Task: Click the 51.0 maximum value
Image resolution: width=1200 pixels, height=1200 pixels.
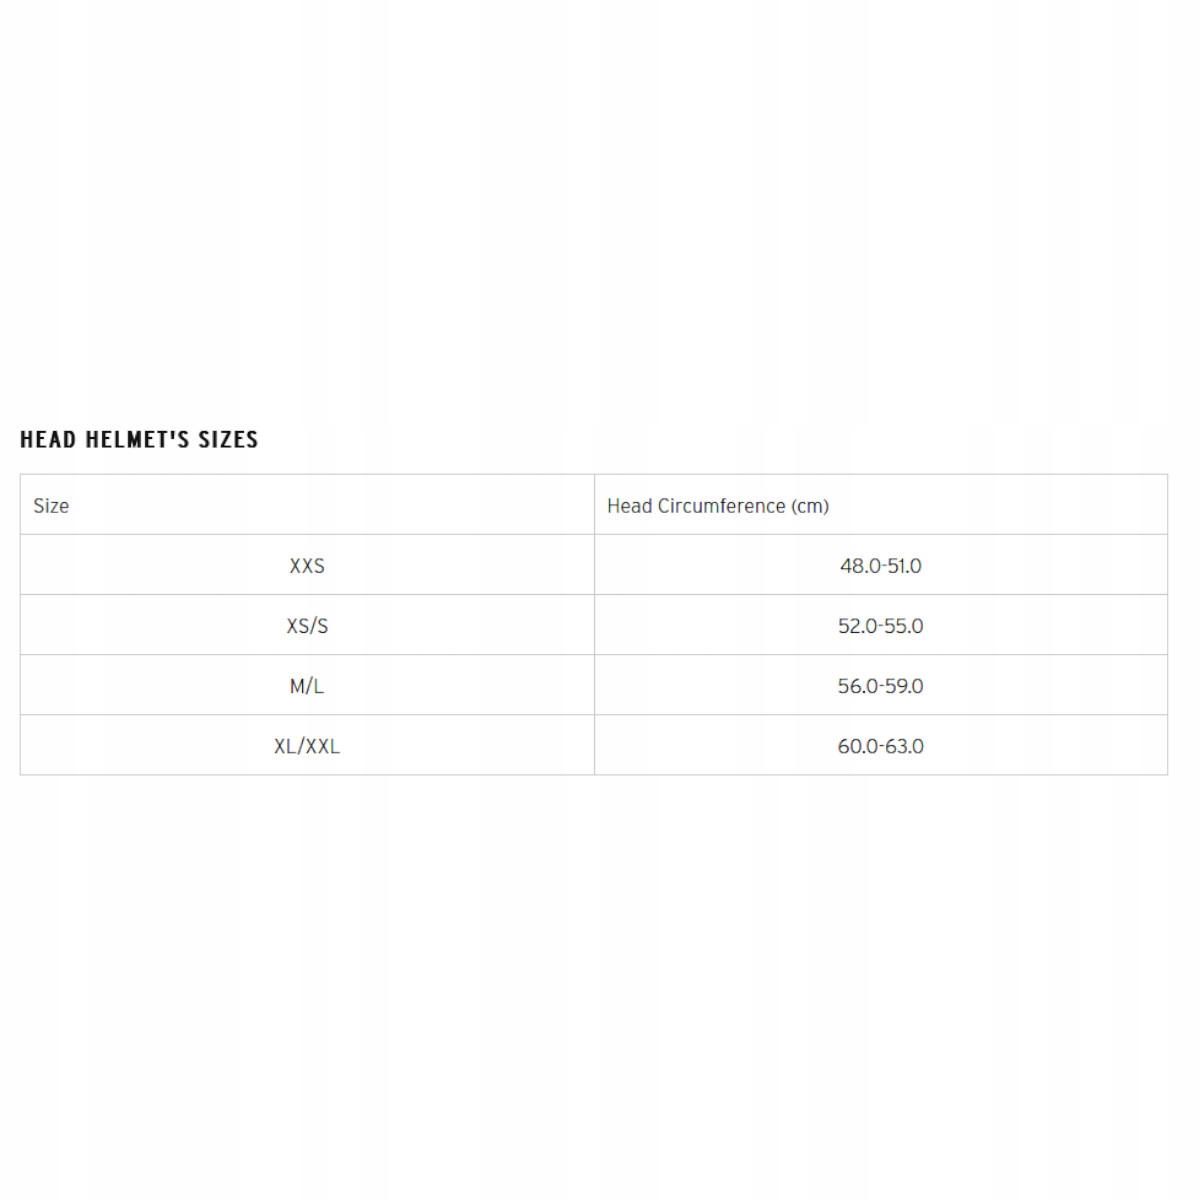Action: (904, 566)
